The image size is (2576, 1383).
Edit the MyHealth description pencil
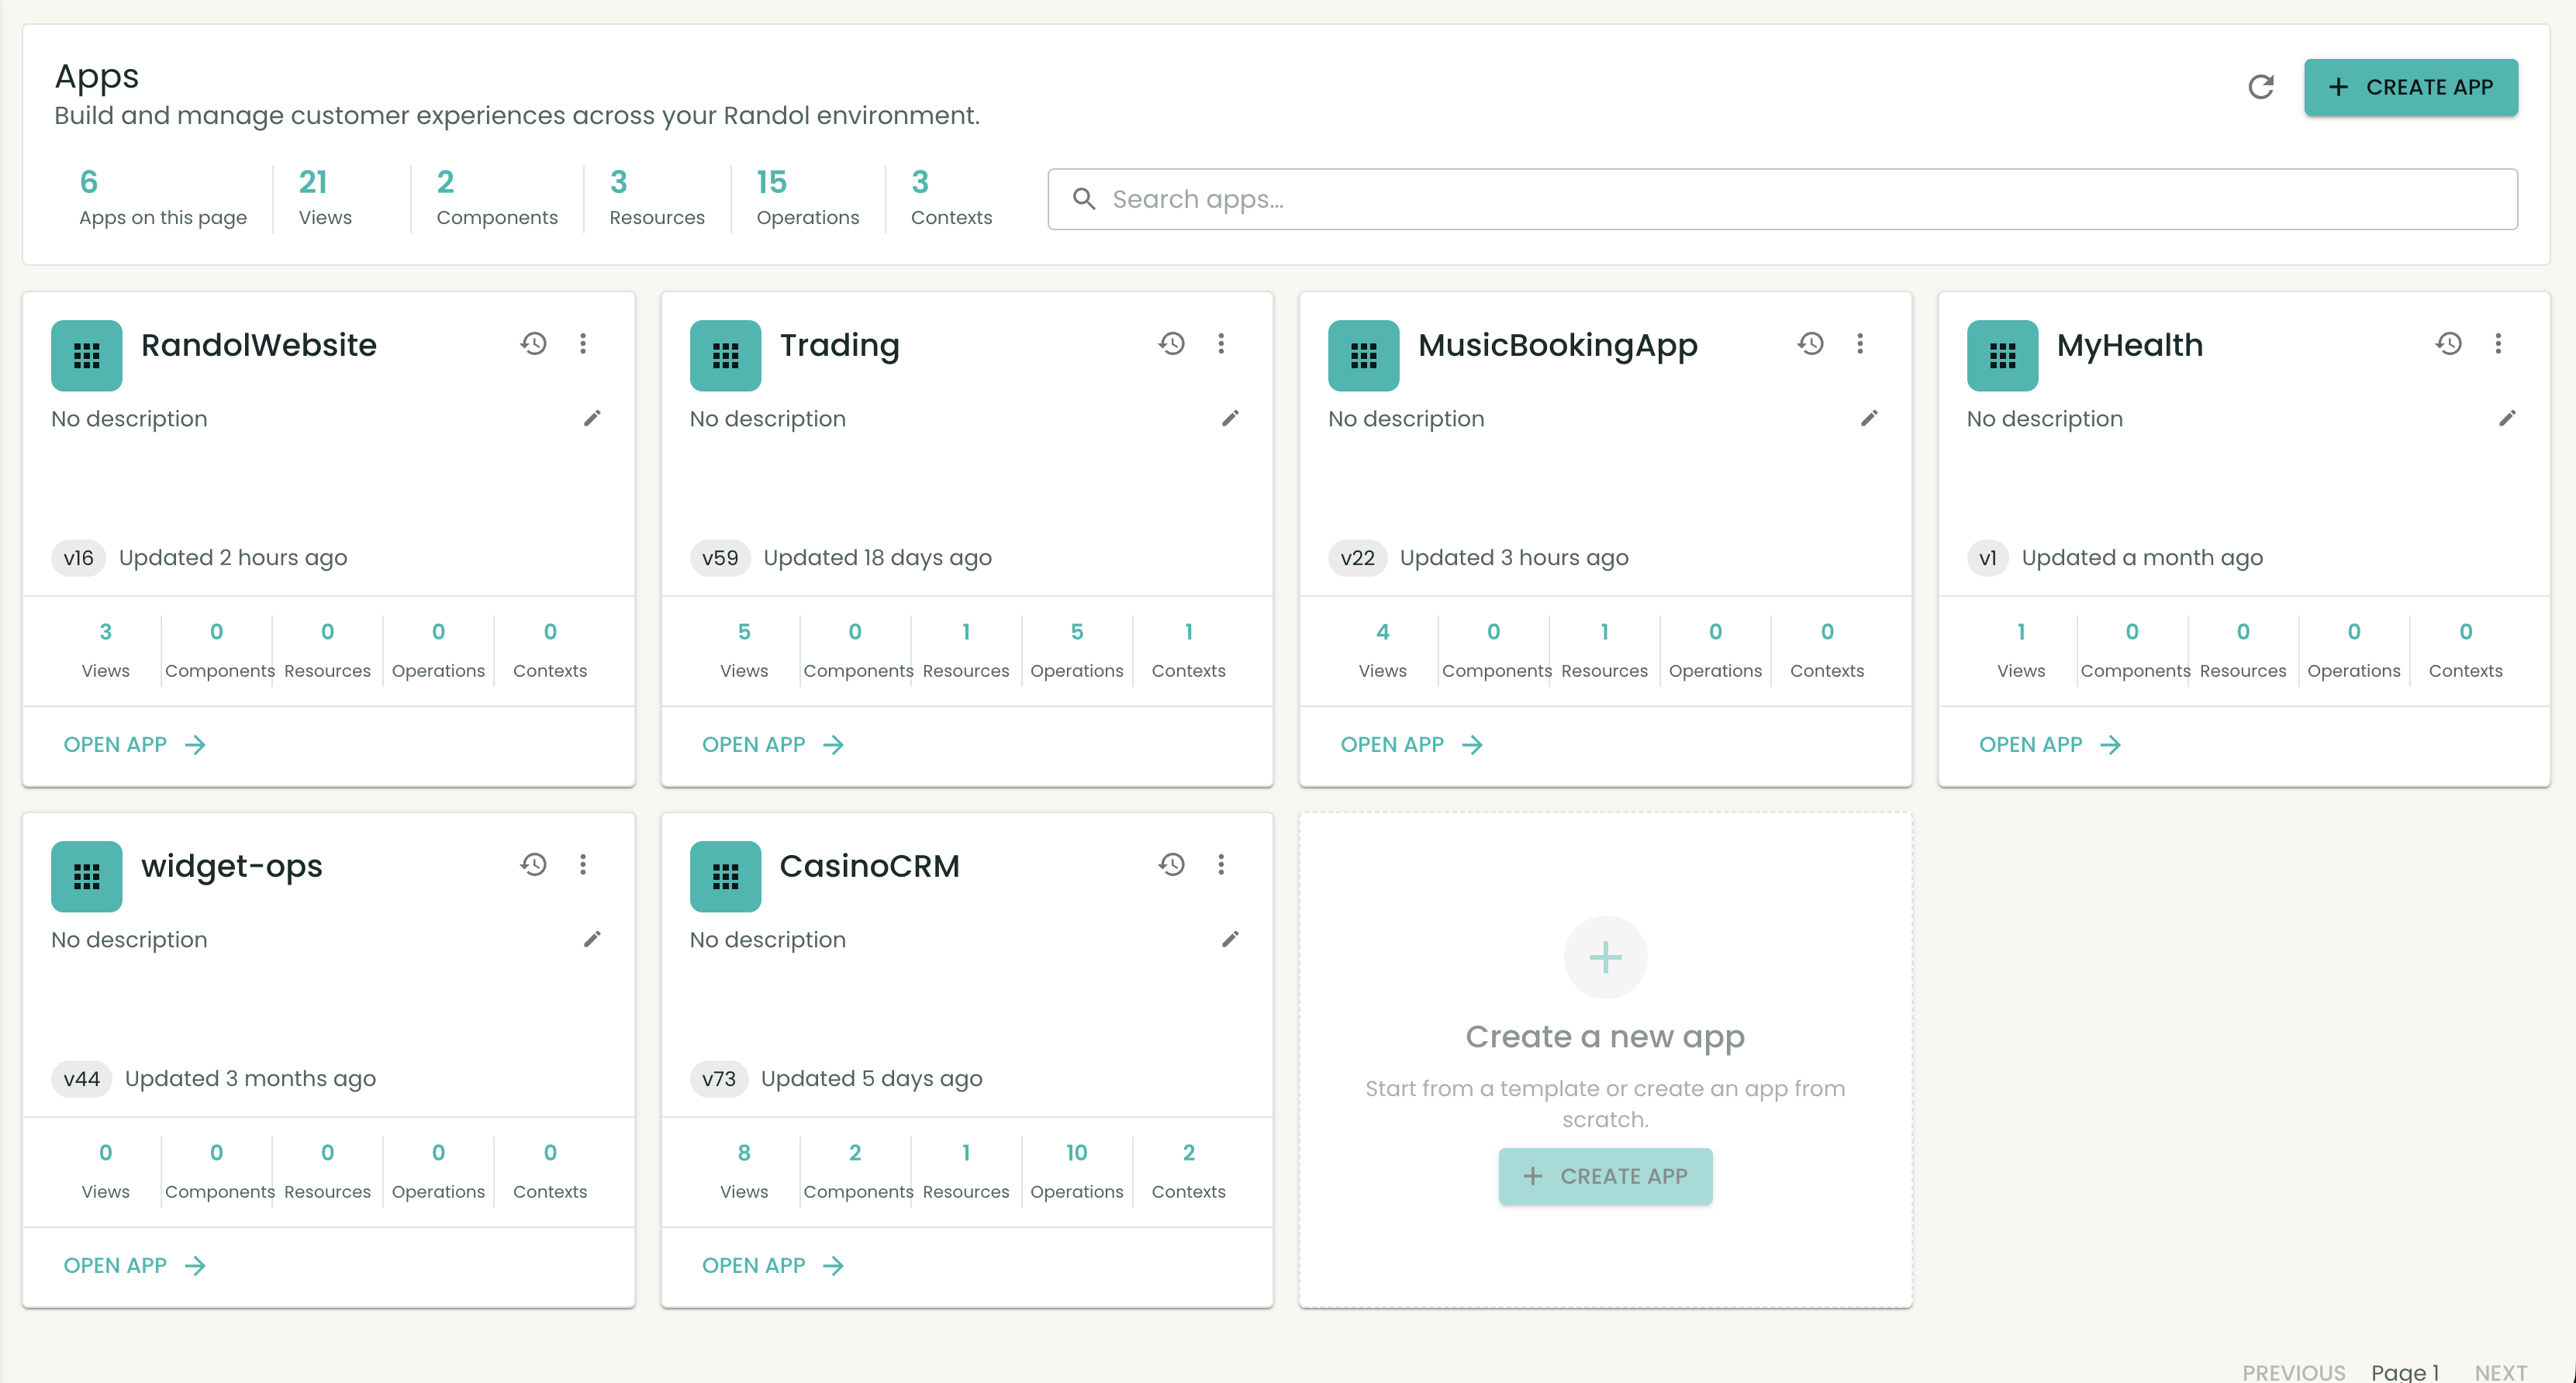point(2507,418)
